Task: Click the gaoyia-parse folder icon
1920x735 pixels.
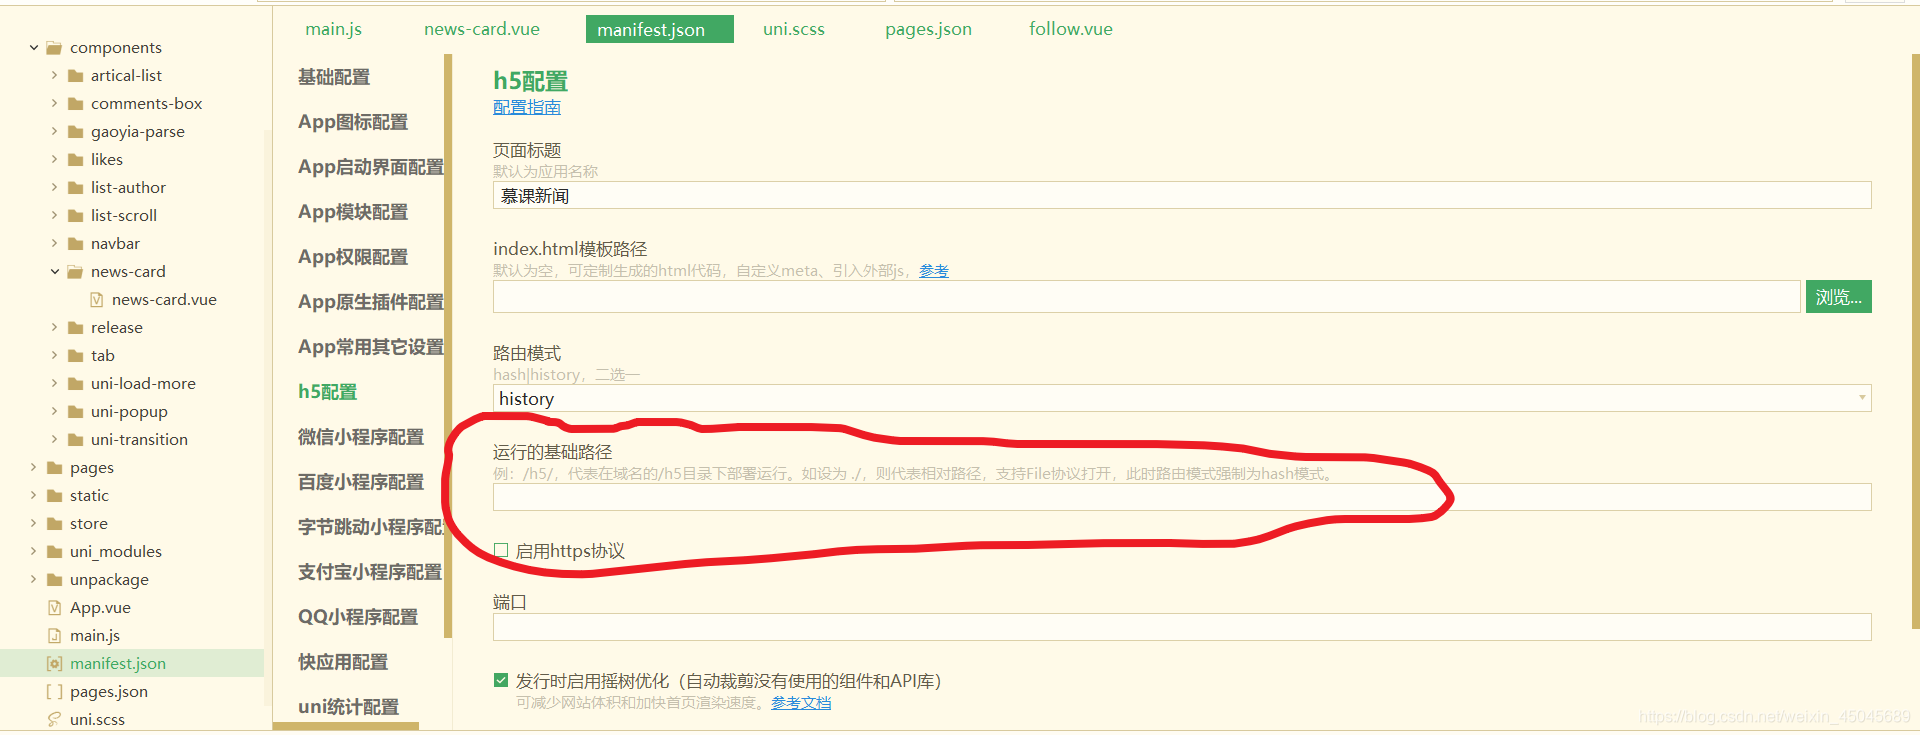Action: click(x=75, y=132)
